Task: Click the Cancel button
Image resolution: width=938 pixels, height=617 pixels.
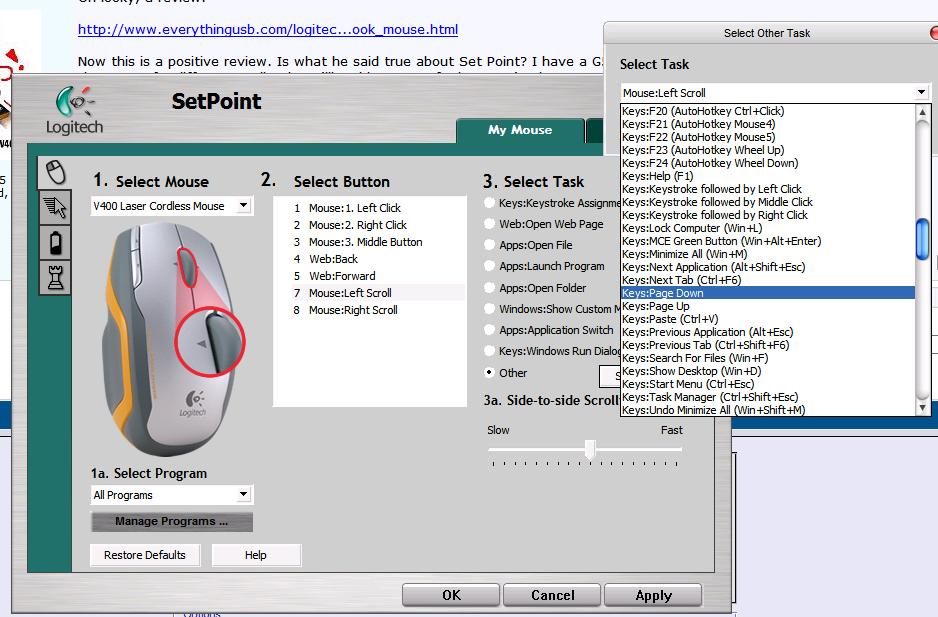Action: pyautogui.click(x=552, y=595)
